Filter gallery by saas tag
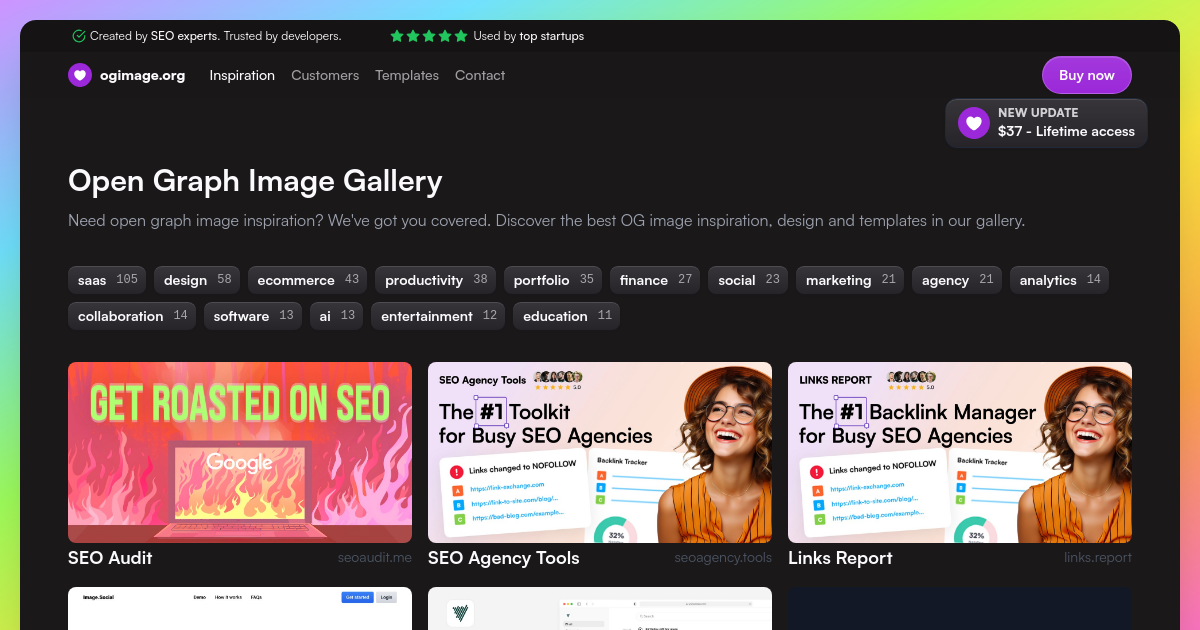Viewport: 1200px width, 630px height. tap(107, 280)
